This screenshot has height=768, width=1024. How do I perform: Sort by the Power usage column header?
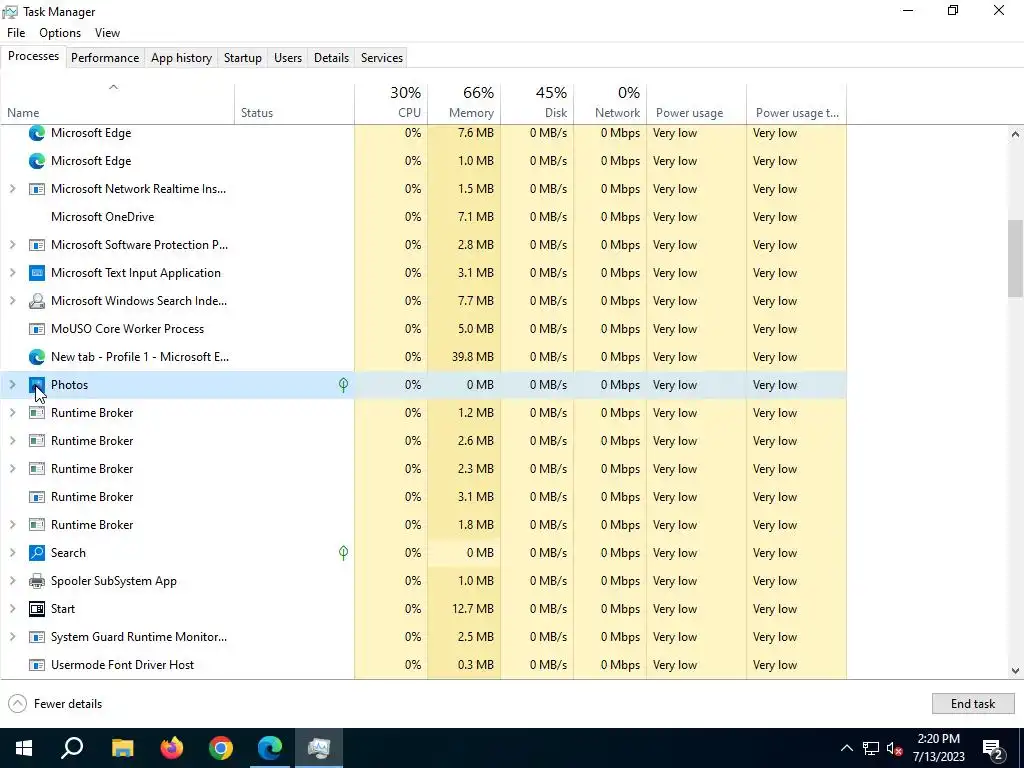coord(697,103)
